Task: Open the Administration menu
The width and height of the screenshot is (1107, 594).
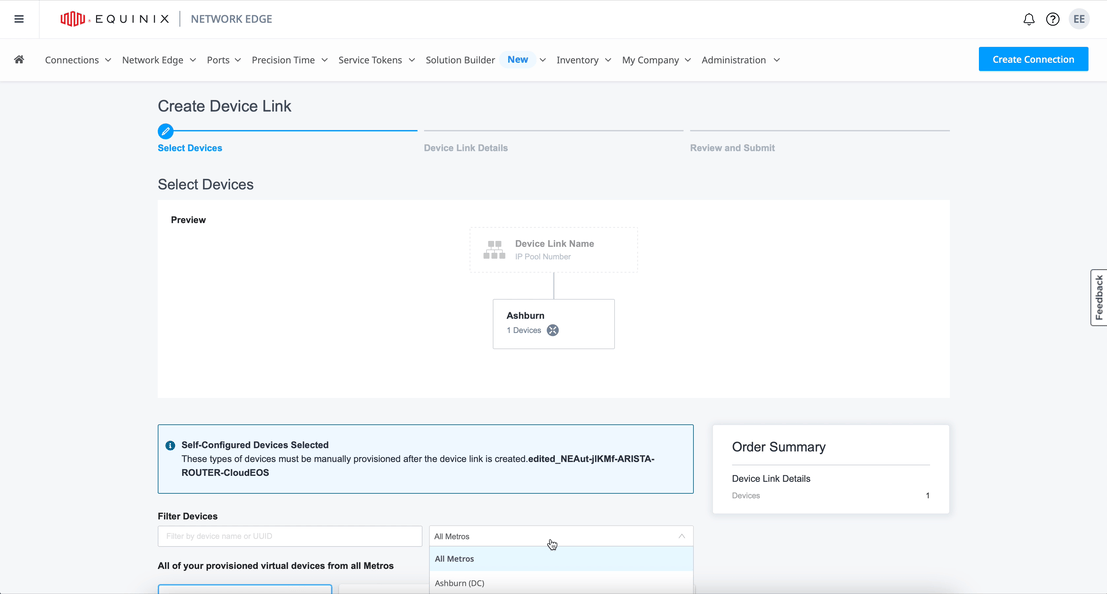Action: [740, 60]
